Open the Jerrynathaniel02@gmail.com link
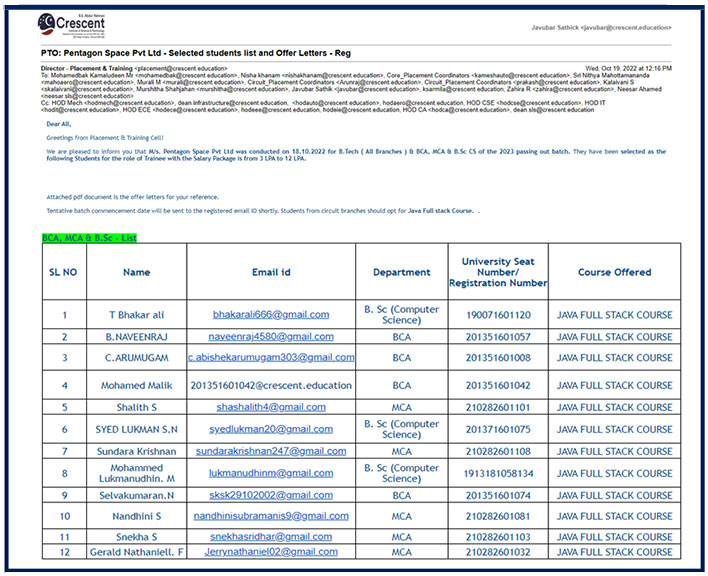The image size is (708, 576). [270, 552]
